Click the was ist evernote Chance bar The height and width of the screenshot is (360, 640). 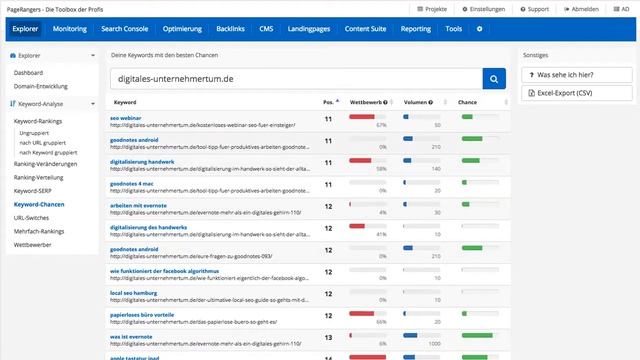point(480,336)
